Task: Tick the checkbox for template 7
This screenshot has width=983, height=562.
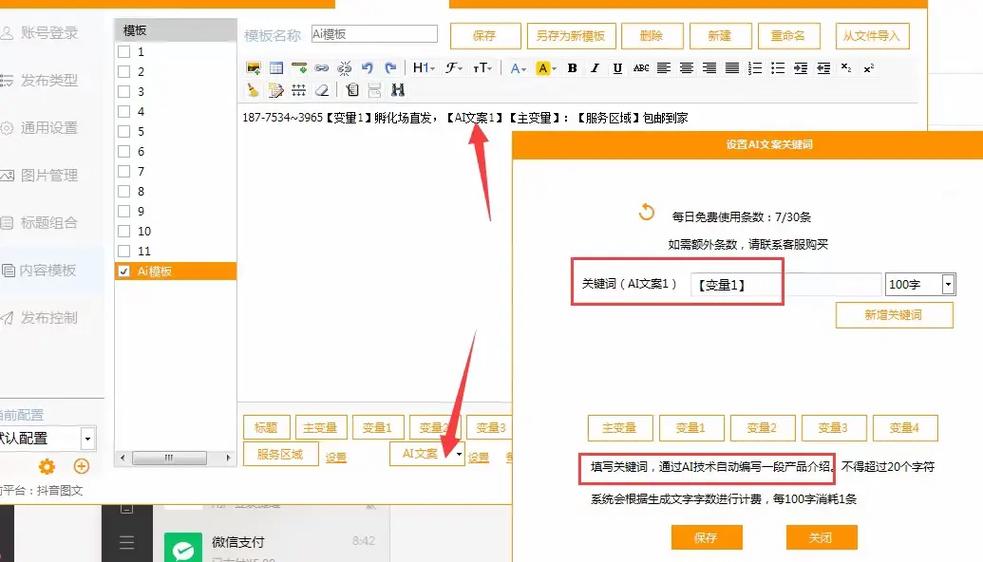Action: [x=124, y=171]
